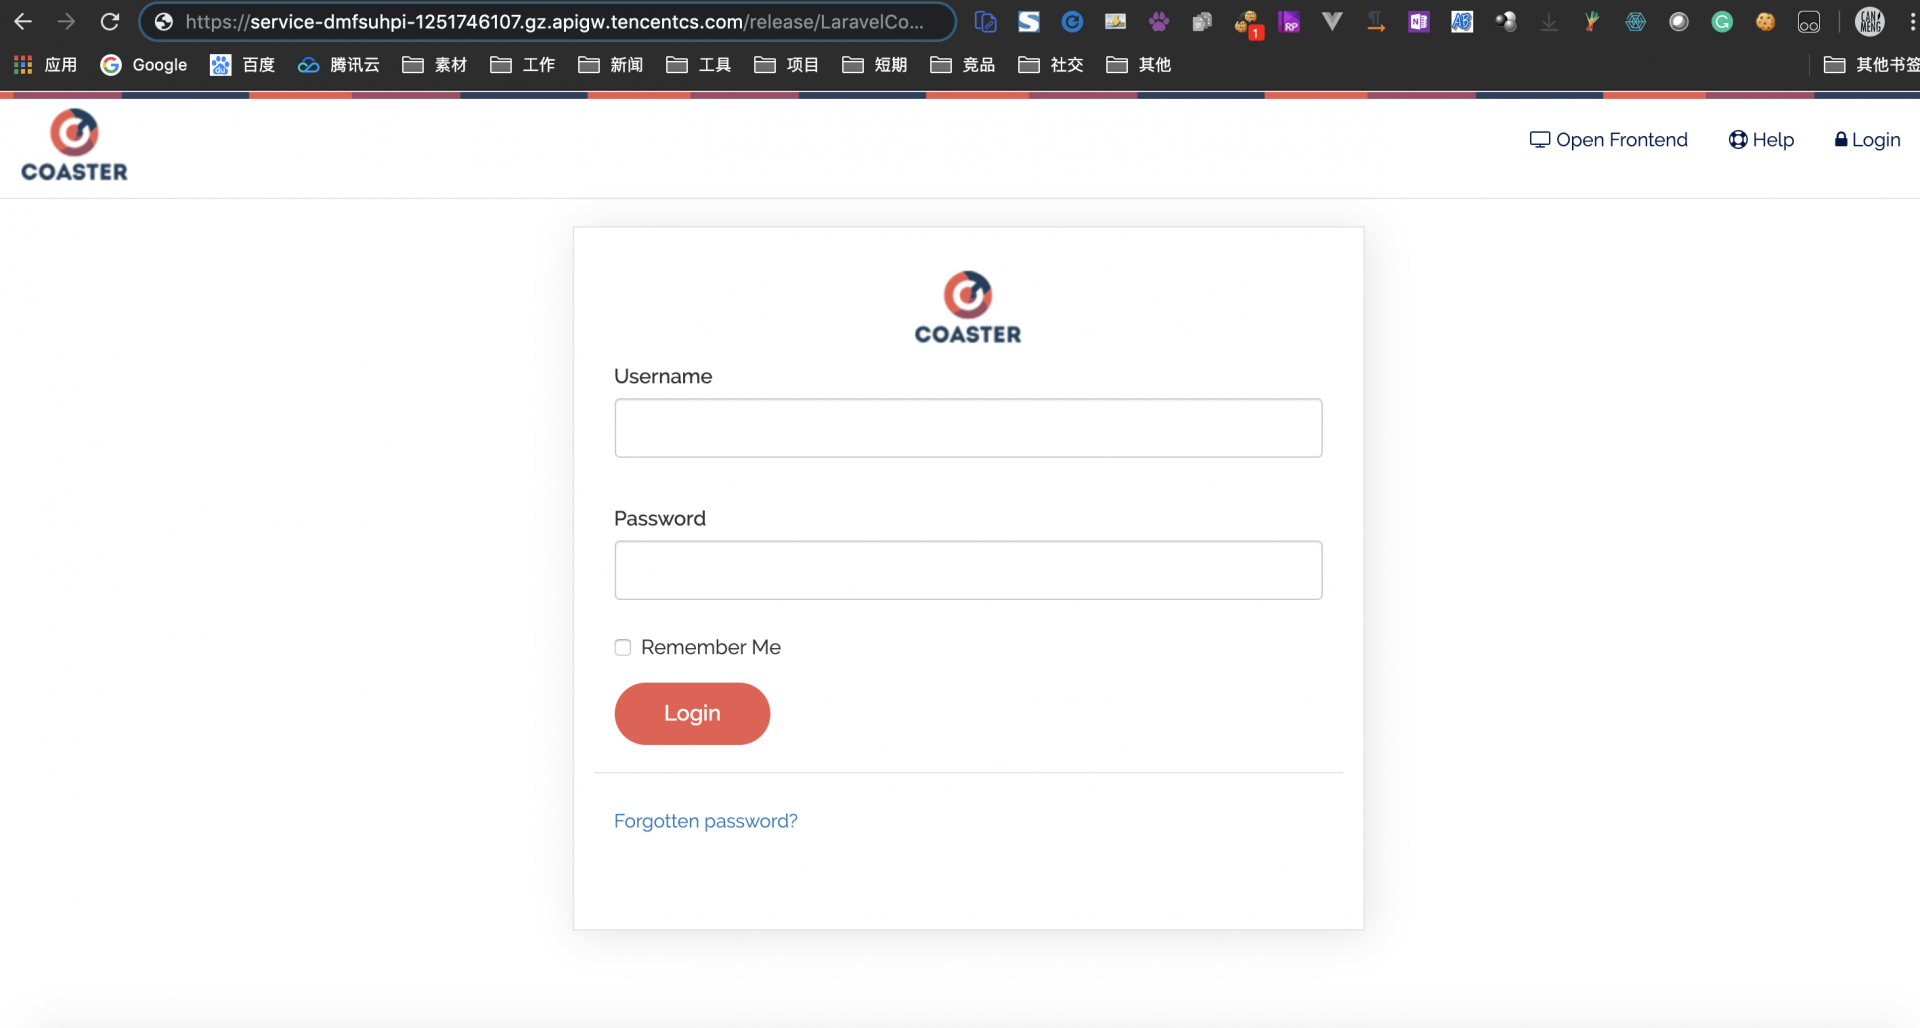The height and width of the screenshot is (1028, 1920).
Task: Open the gray documents extension
Action: click(1202, 22)
